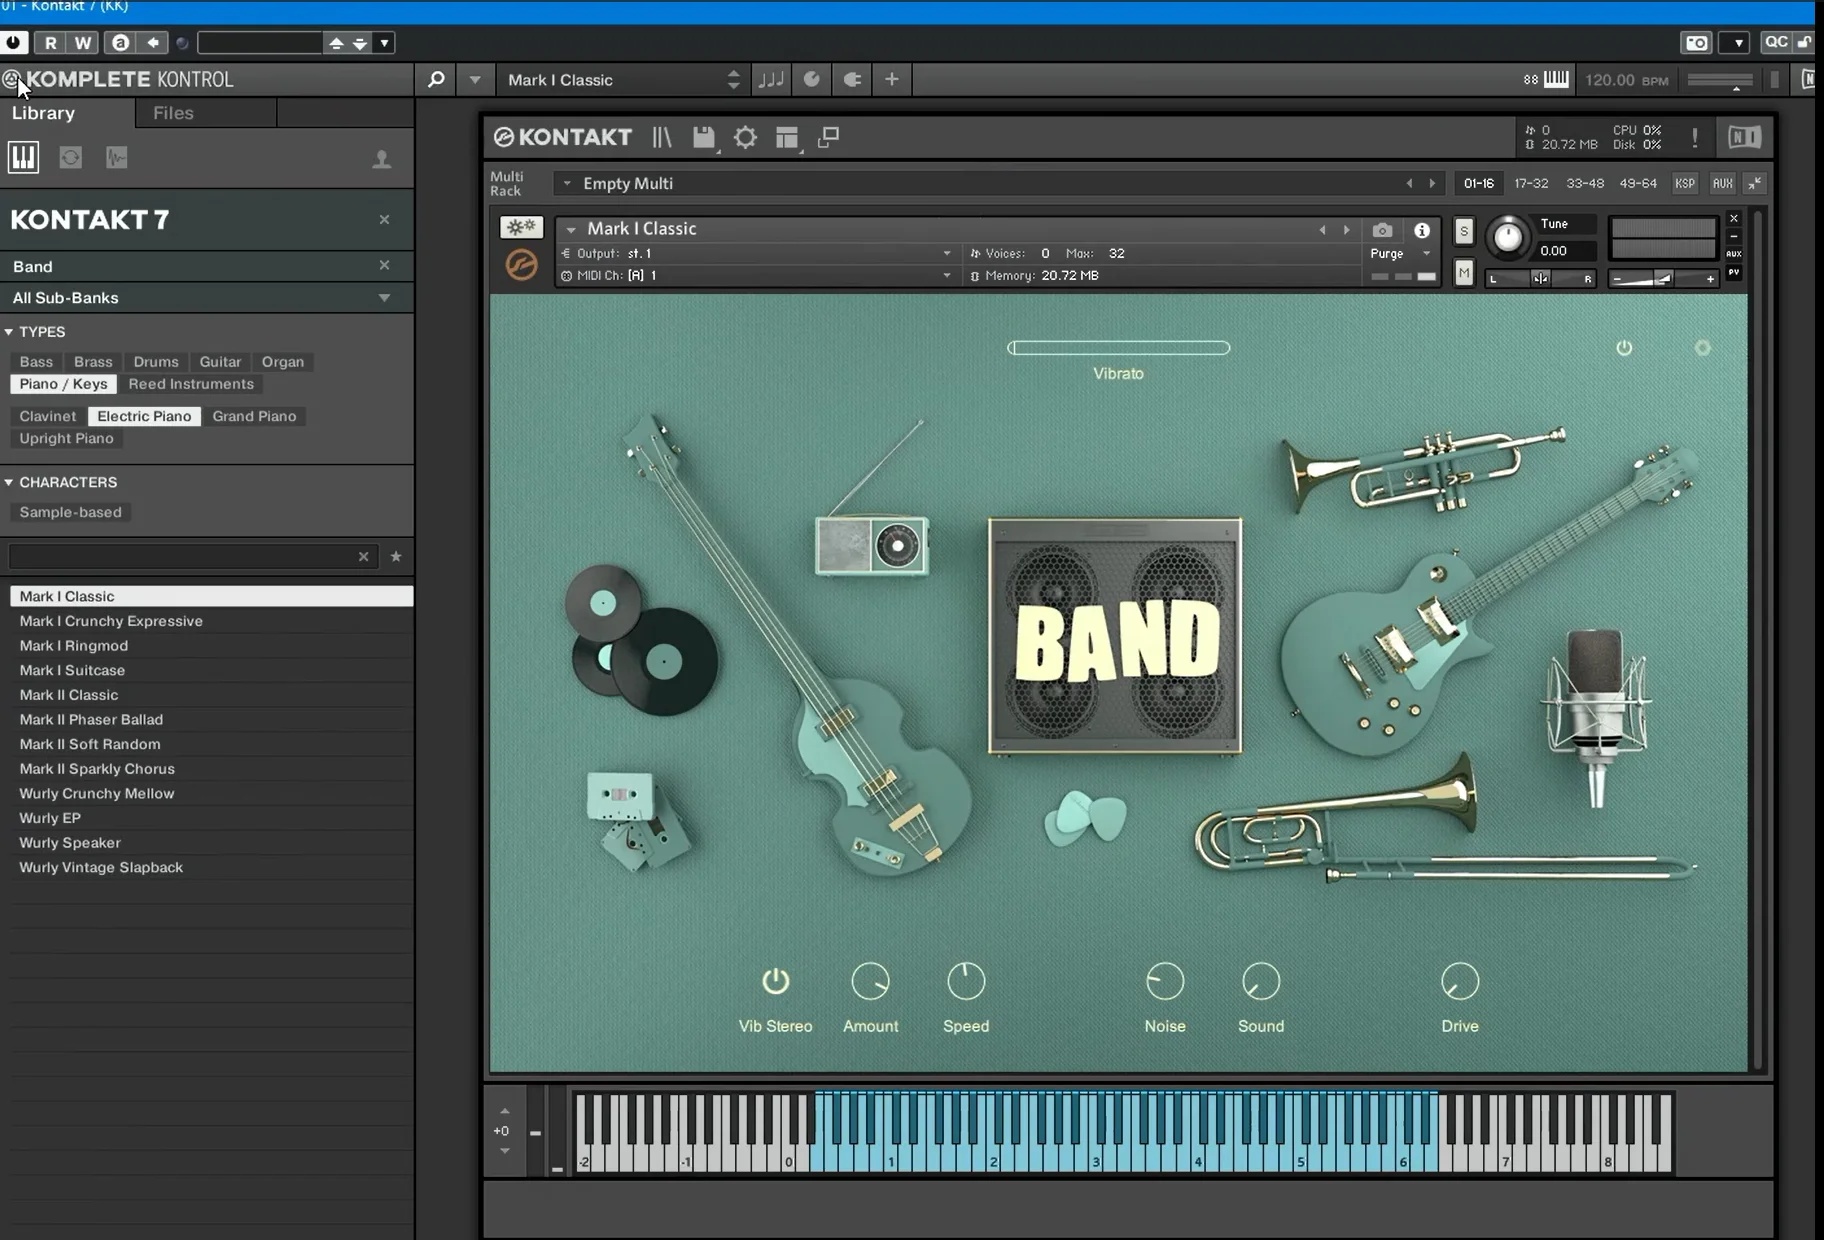The height and width of the screenshot is (1240, 1824).
Task: Click the Kontakt rack view layout icon
Action: (x=787, y=138)
